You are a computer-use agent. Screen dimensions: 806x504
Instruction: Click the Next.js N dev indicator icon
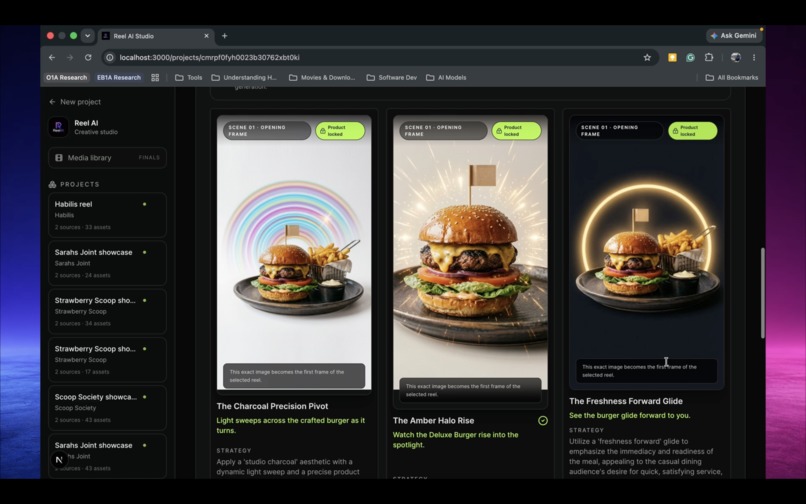59,460
